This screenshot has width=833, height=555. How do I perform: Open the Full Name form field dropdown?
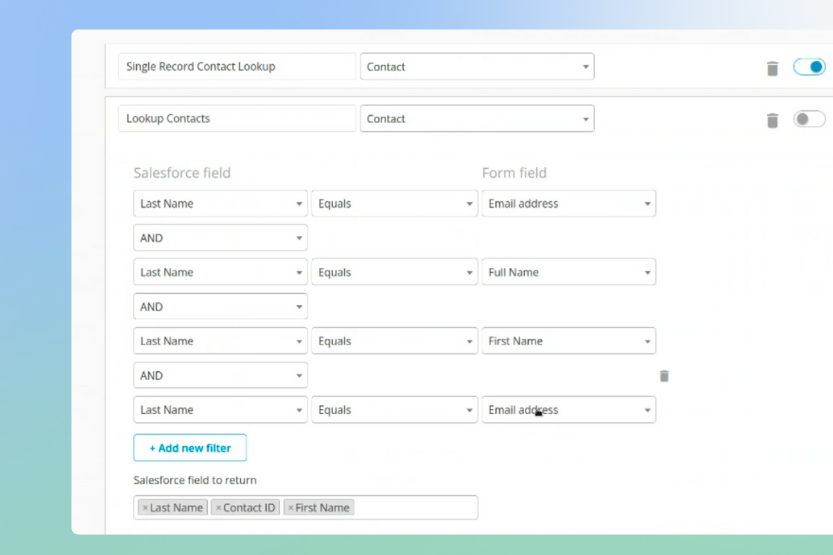point(568,272)
